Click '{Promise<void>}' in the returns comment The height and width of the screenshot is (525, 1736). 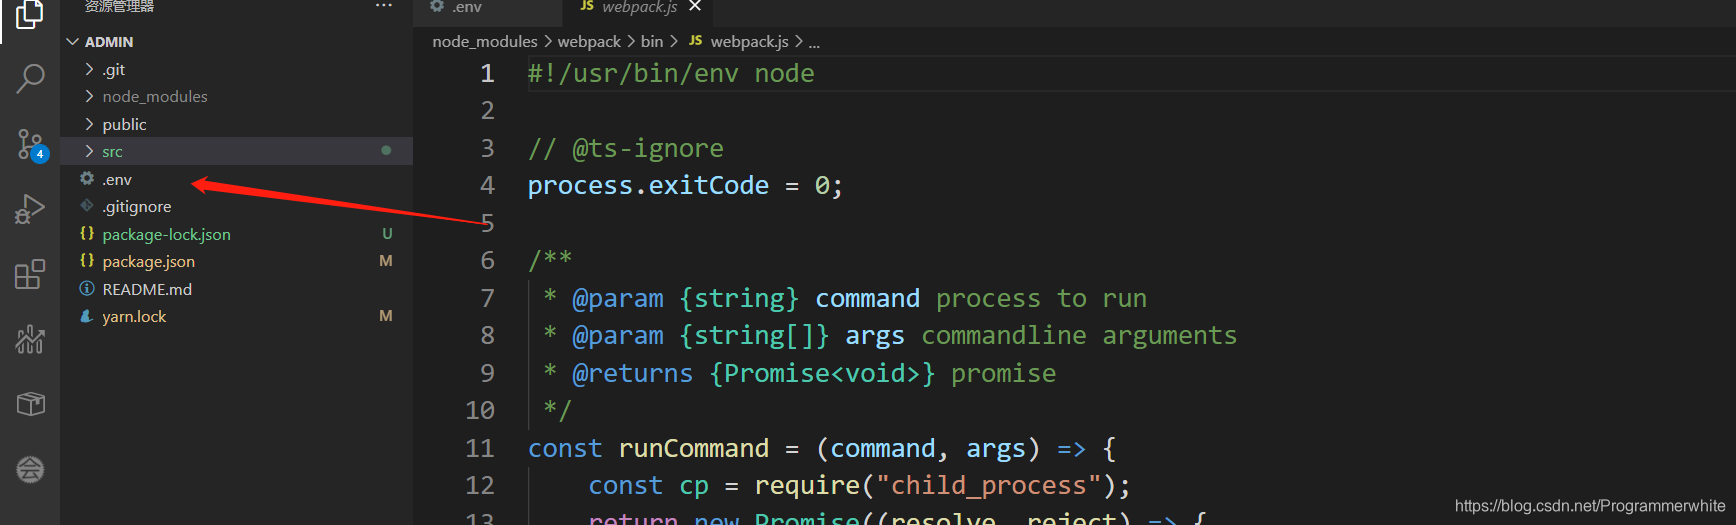point(822,373)
